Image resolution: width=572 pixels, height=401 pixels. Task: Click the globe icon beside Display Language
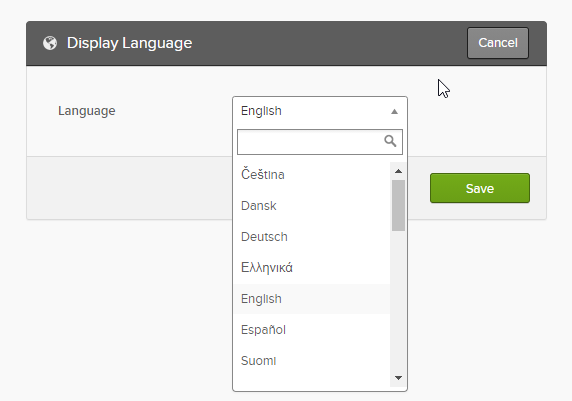(50, 43)
